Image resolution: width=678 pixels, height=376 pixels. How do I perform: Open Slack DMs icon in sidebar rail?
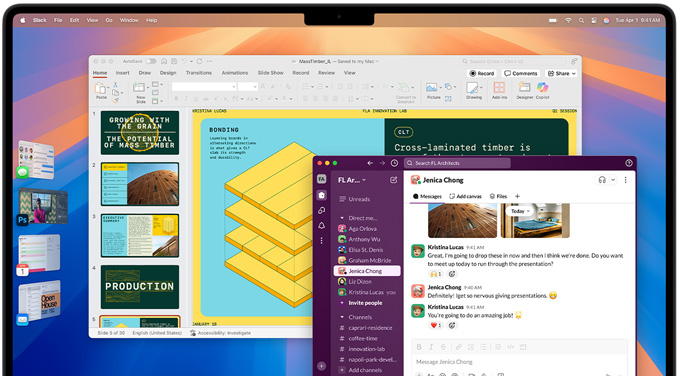click(322, 210)
